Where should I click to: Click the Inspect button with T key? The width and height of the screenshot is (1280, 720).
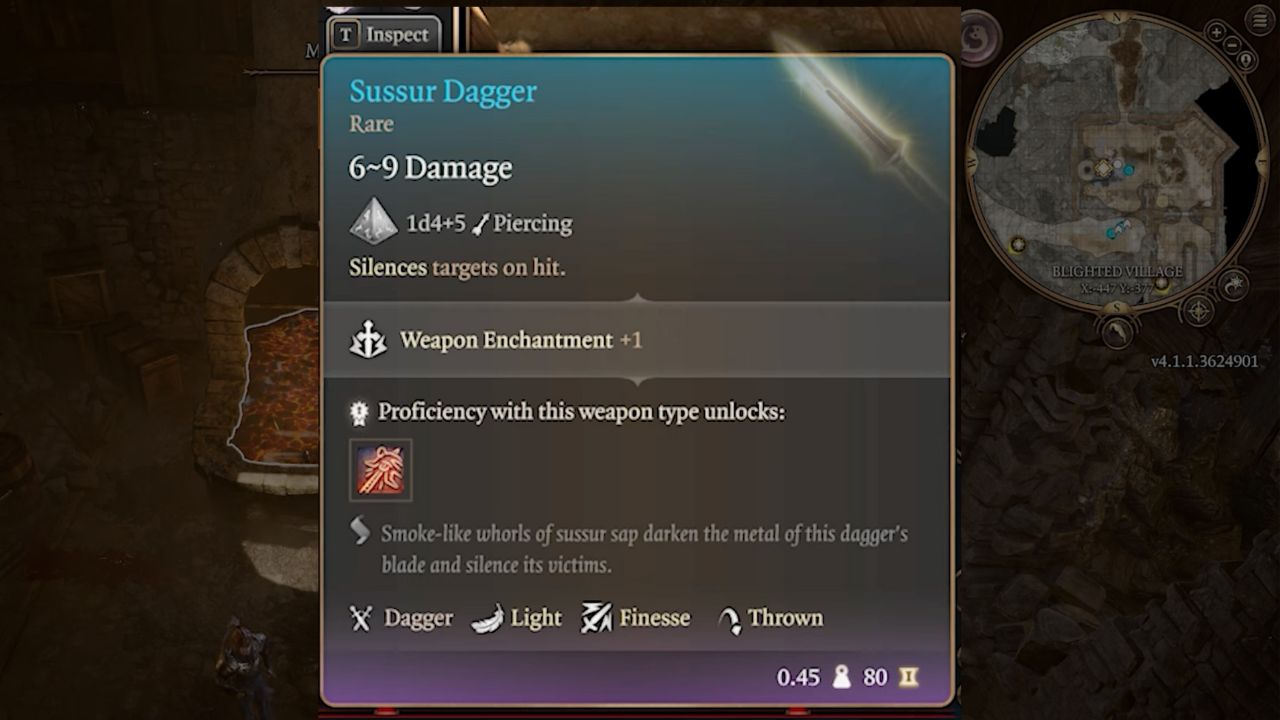[384, 35]
